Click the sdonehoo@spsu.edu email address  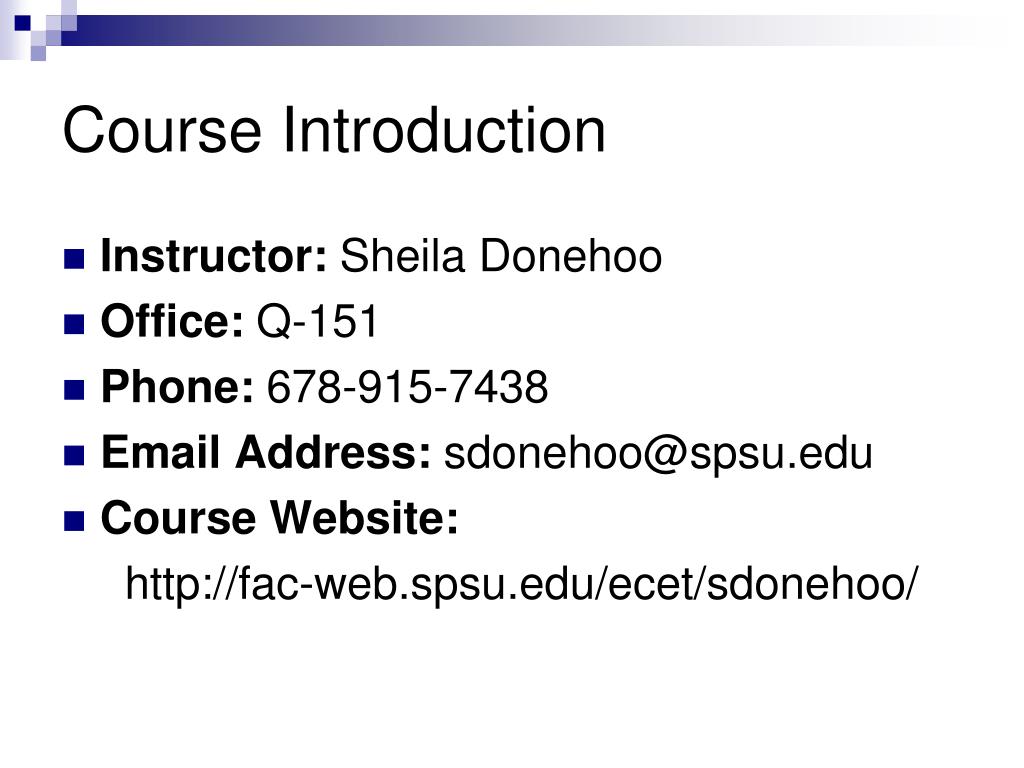click(658, 453)
